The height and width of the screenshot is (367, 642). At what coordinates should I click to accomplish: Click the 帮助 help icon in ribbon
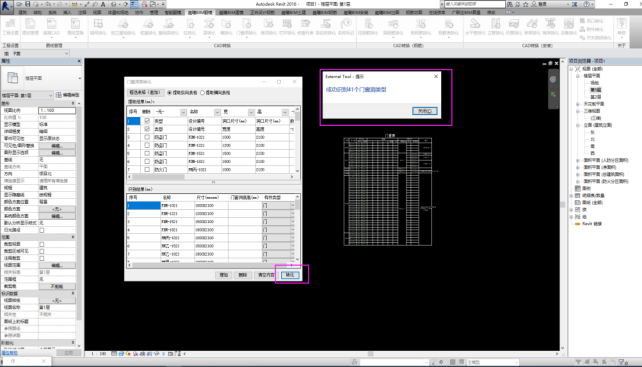click(x=622, y=27)
